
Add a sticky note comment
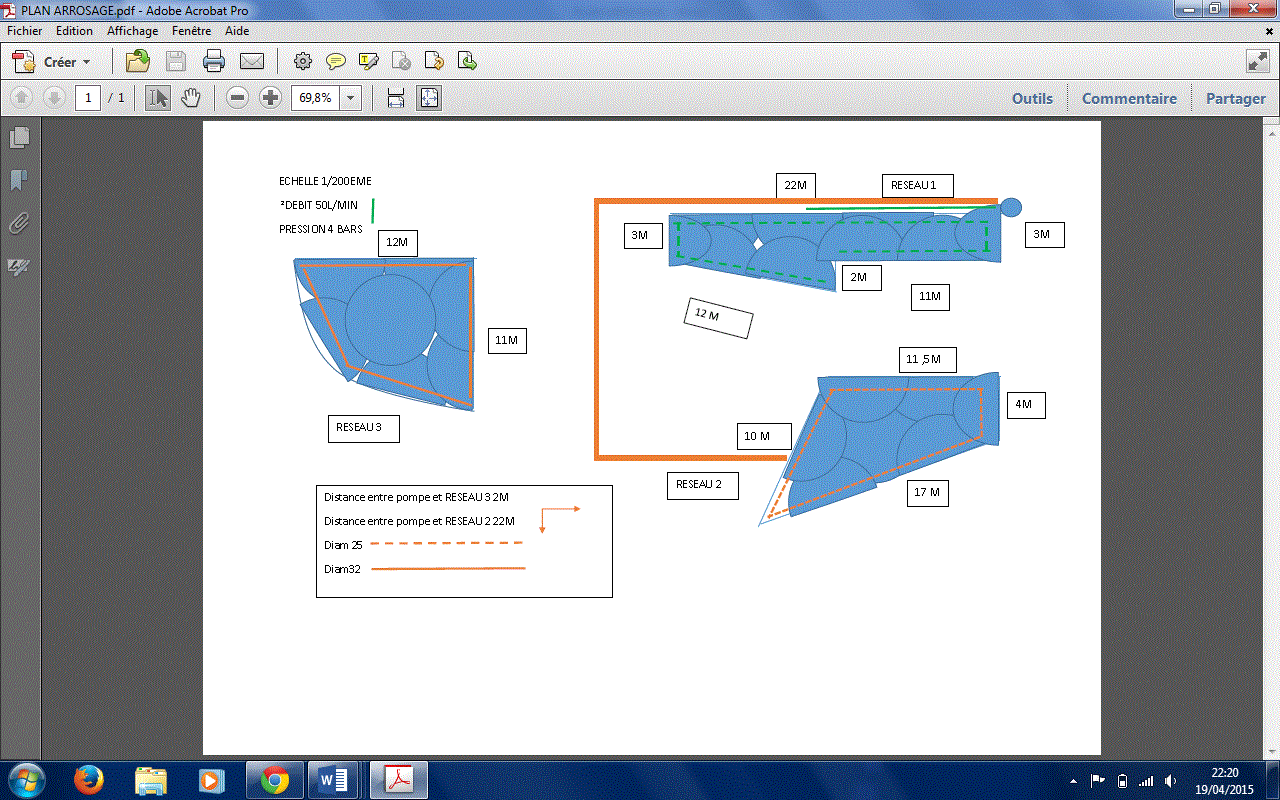[336, 62]
